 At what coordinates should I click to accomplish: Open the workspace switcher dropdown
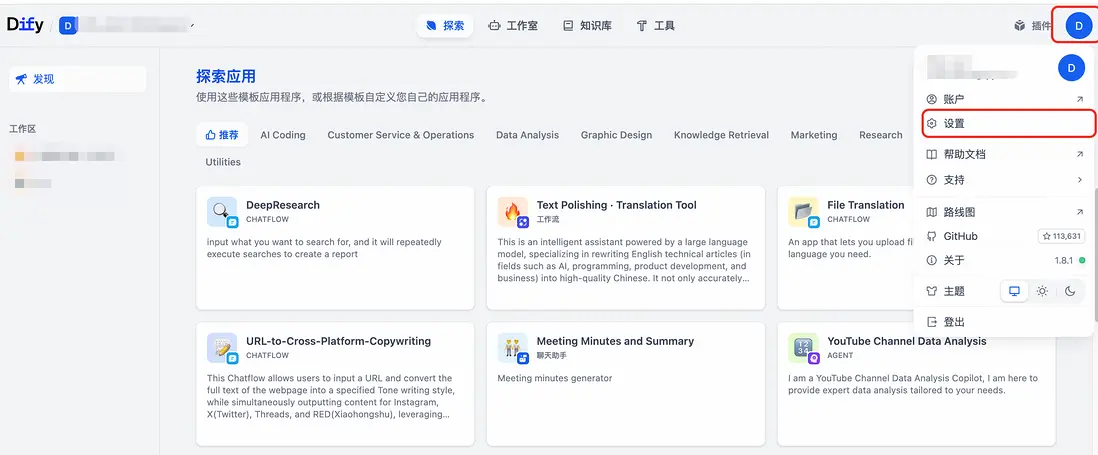tap(128, 26)
